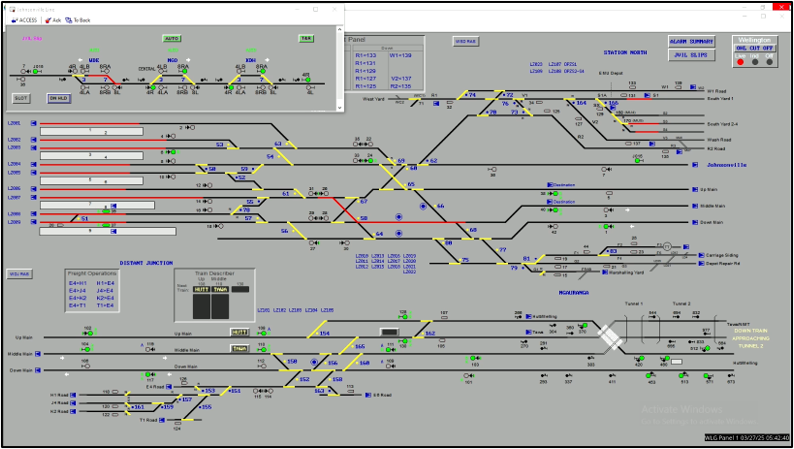This screenshot has height=449, width=794.
Task: Click the scroll down arrow in Johnsonville window
Action: pos(340,107)
